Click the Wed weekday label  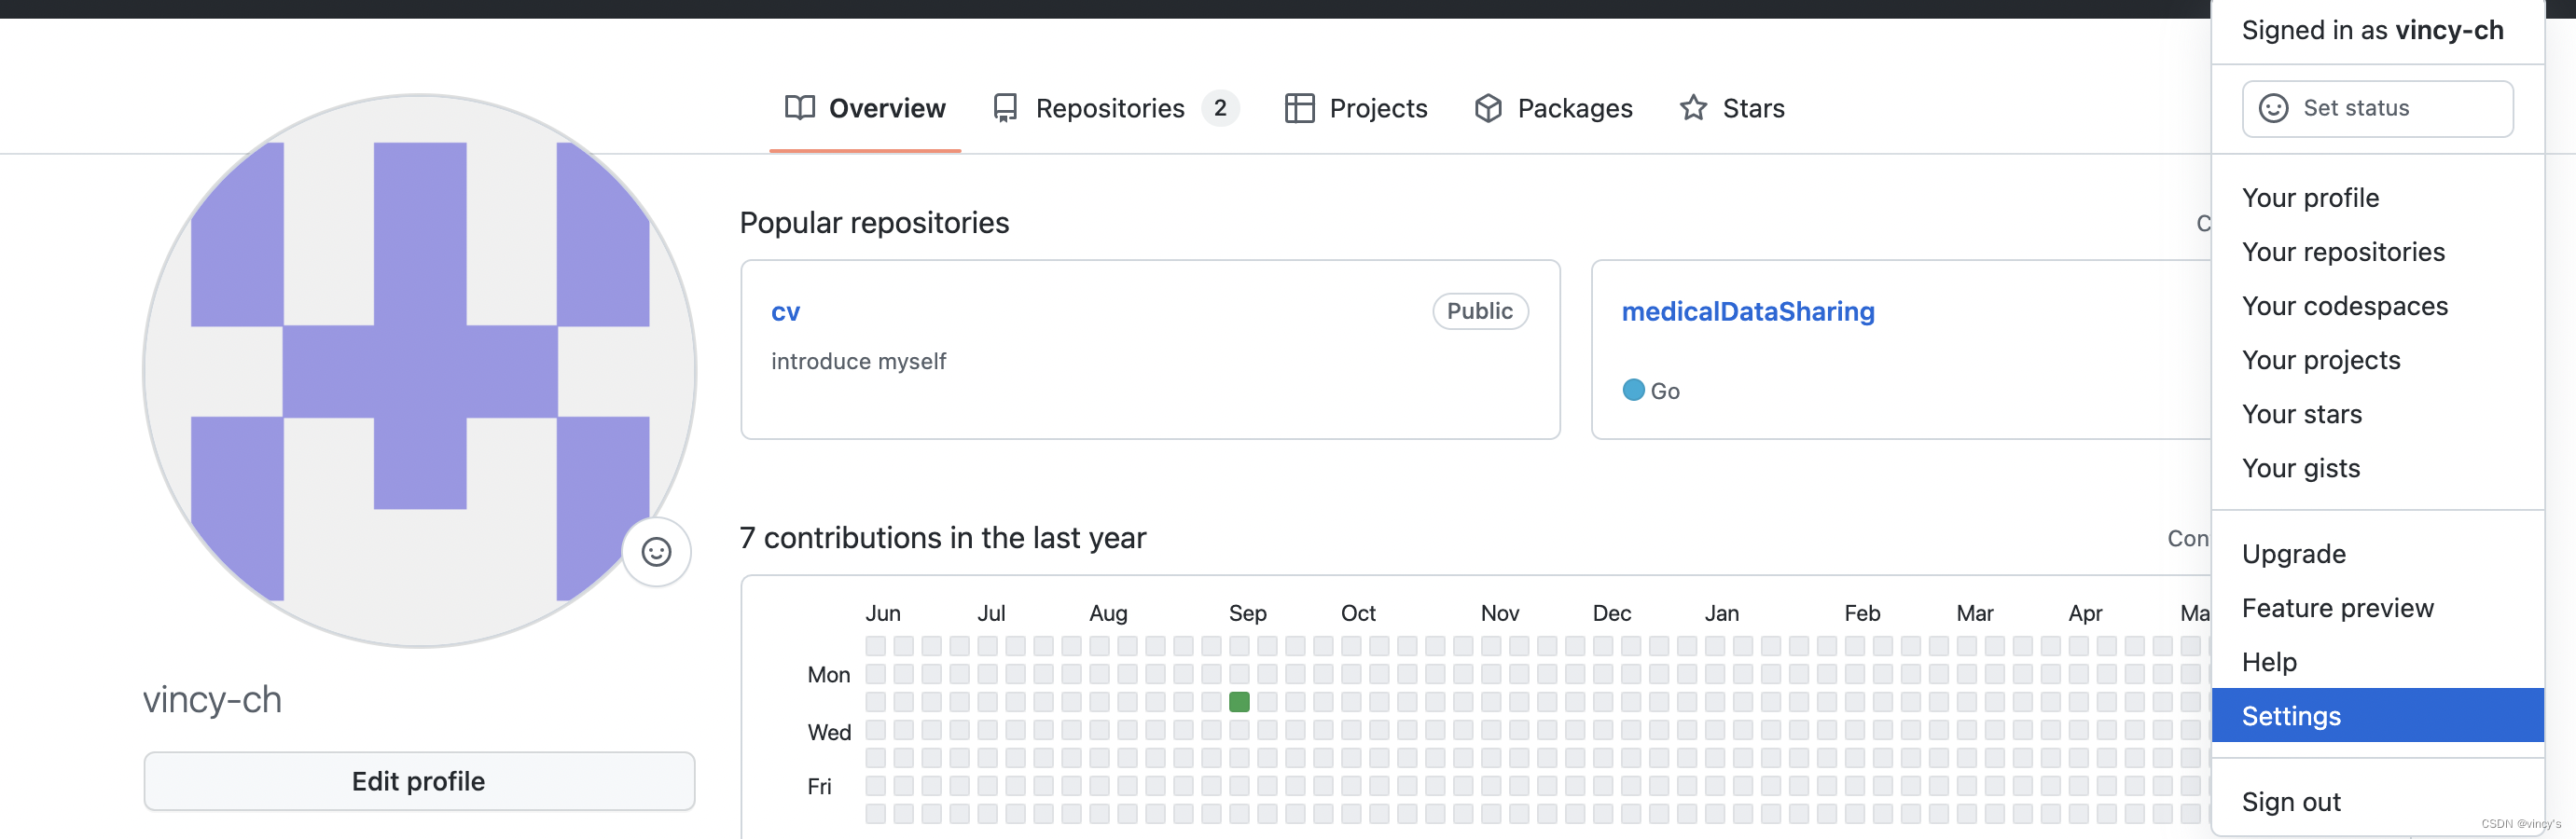[829, 732]
